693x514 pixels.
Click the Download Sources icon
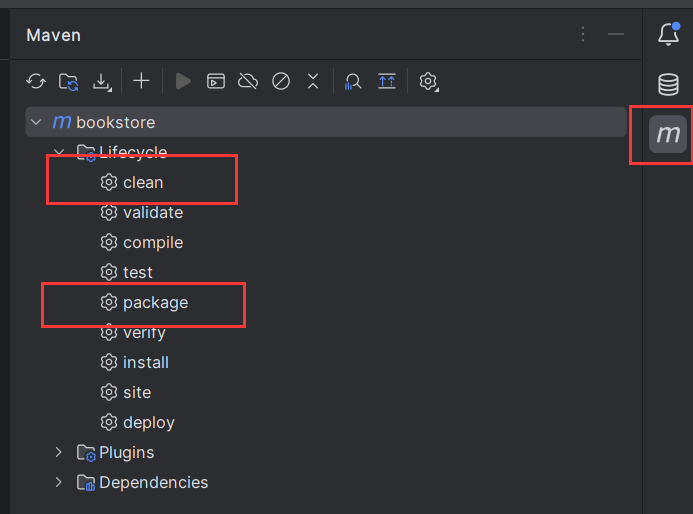[x=101, y=81]
